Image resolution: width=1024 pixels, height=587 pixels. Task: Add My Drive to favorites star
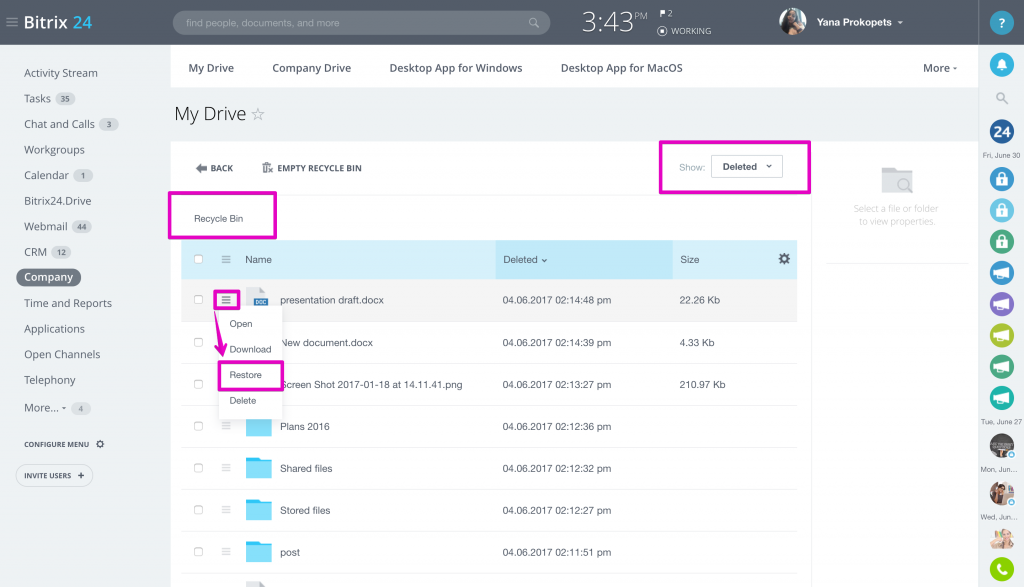[258, 114]
